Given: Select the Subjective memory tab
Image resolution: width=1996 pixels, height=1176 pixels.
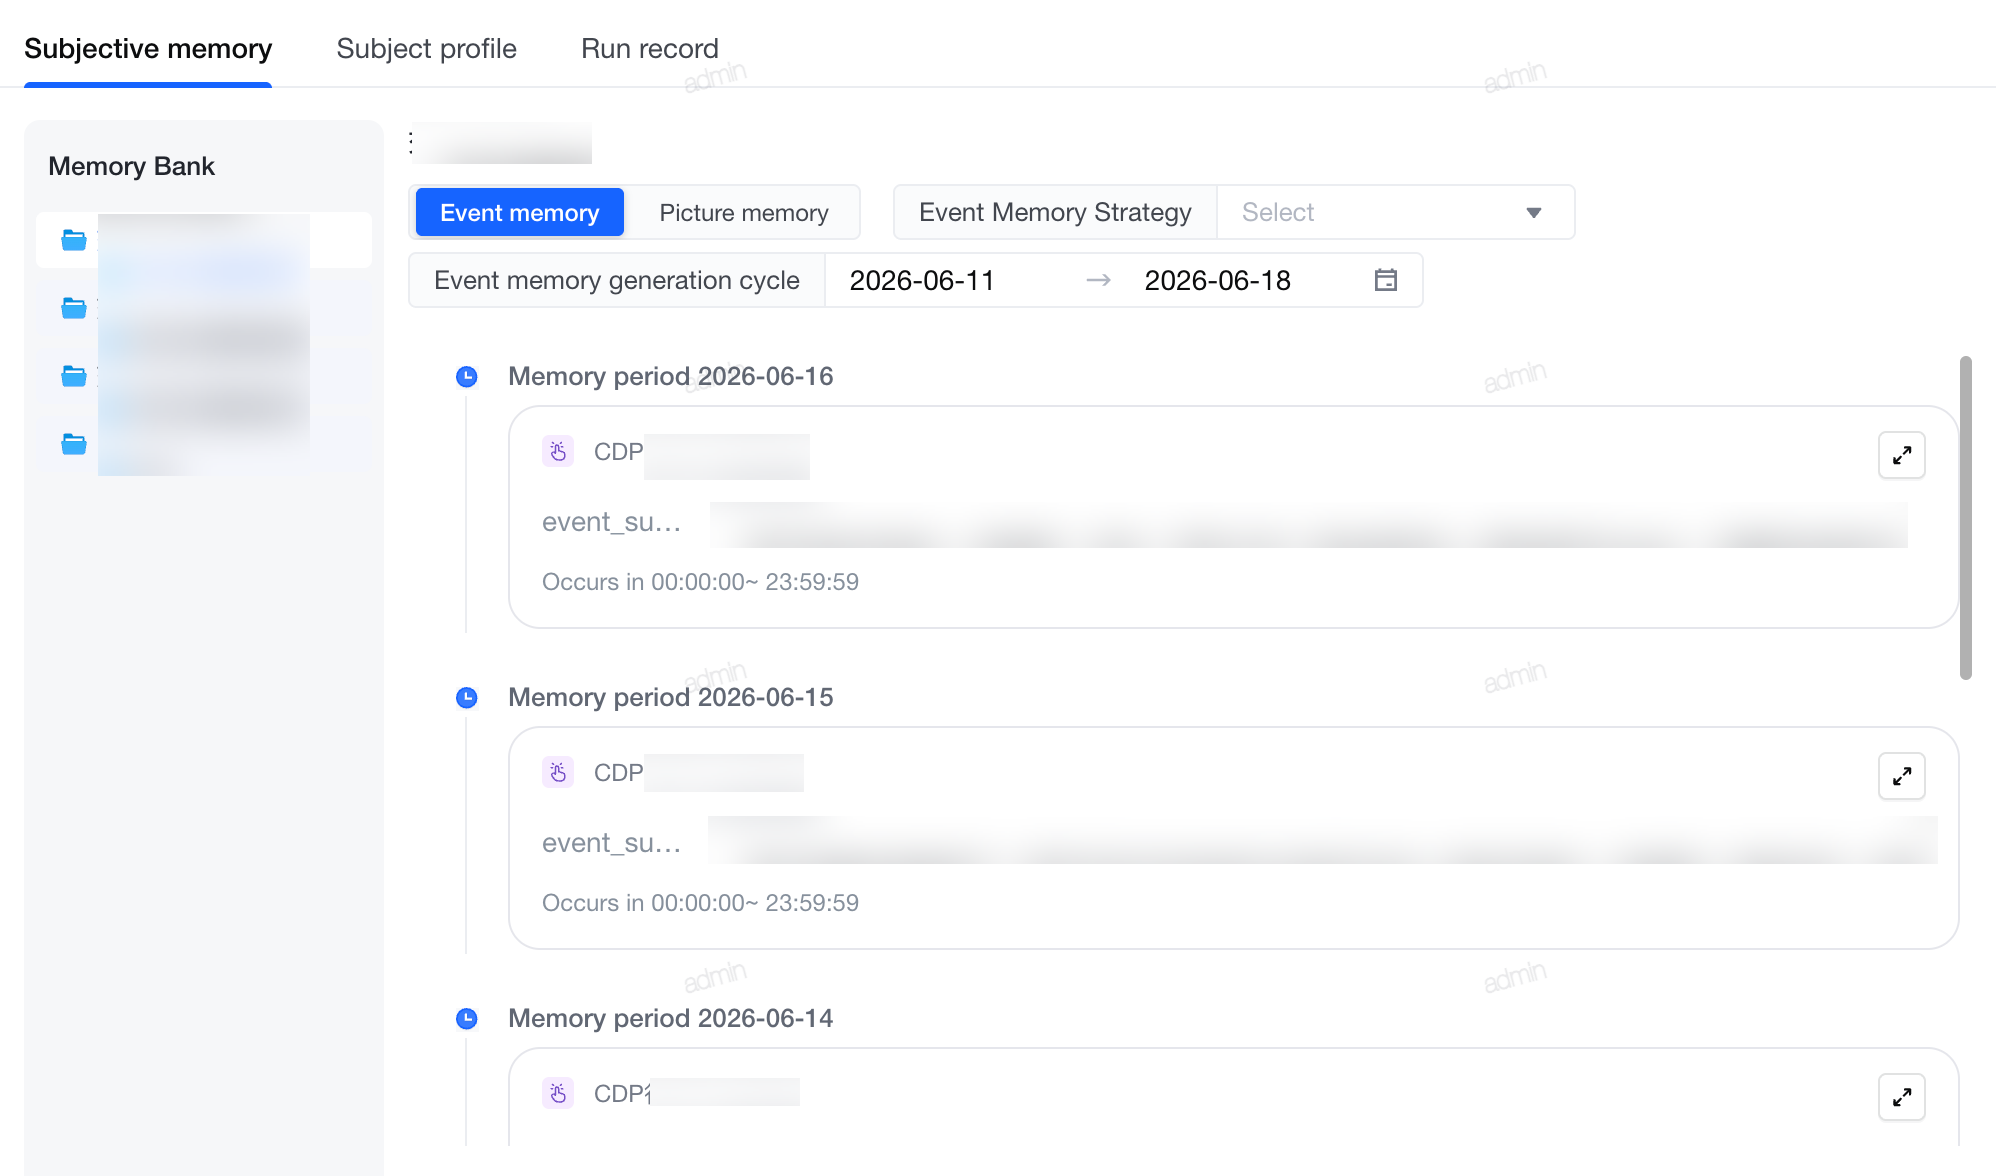Looking at the screenshot, I should click(x=148, y=48).
